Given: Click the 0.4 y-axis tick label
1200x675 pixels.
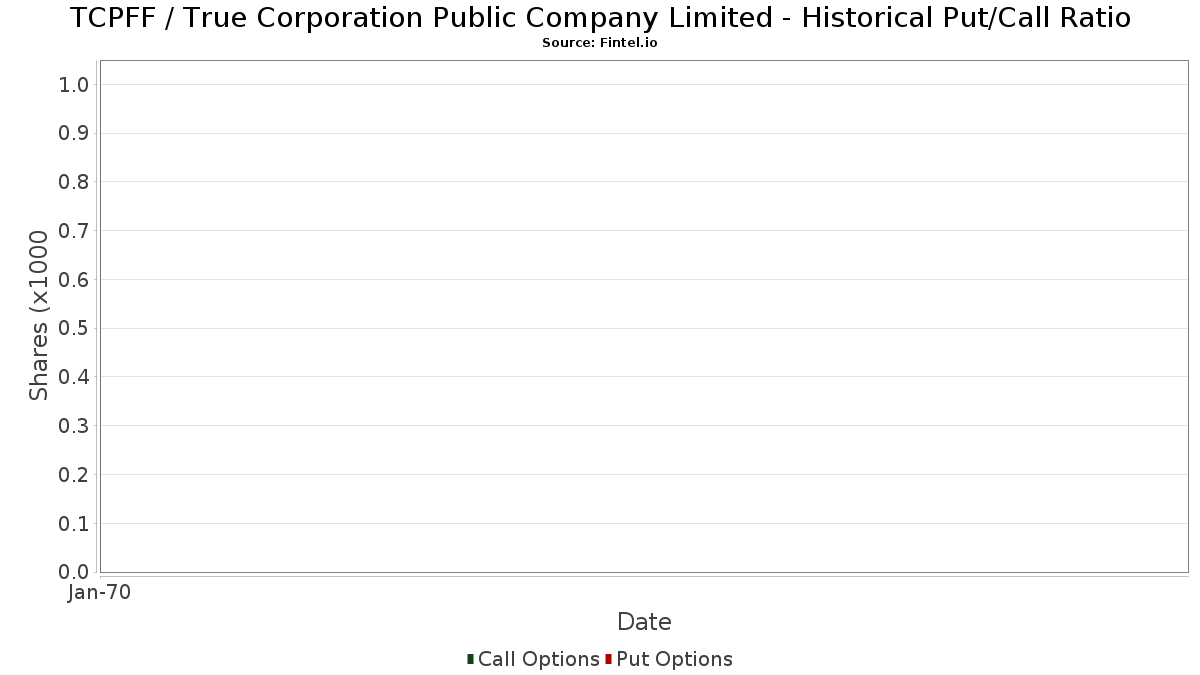Looking at the screenshot, I should (x=74, y=377).
